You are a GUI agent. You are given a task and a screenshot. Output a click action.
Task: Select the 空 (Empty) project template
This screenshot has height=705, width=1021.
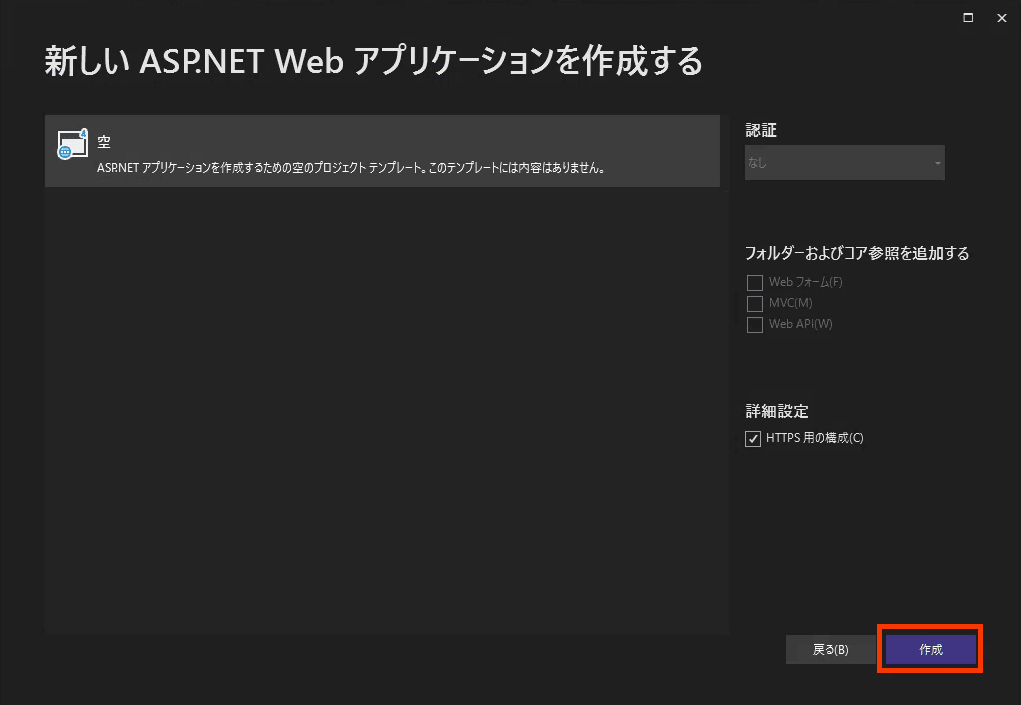click(382, 151)
